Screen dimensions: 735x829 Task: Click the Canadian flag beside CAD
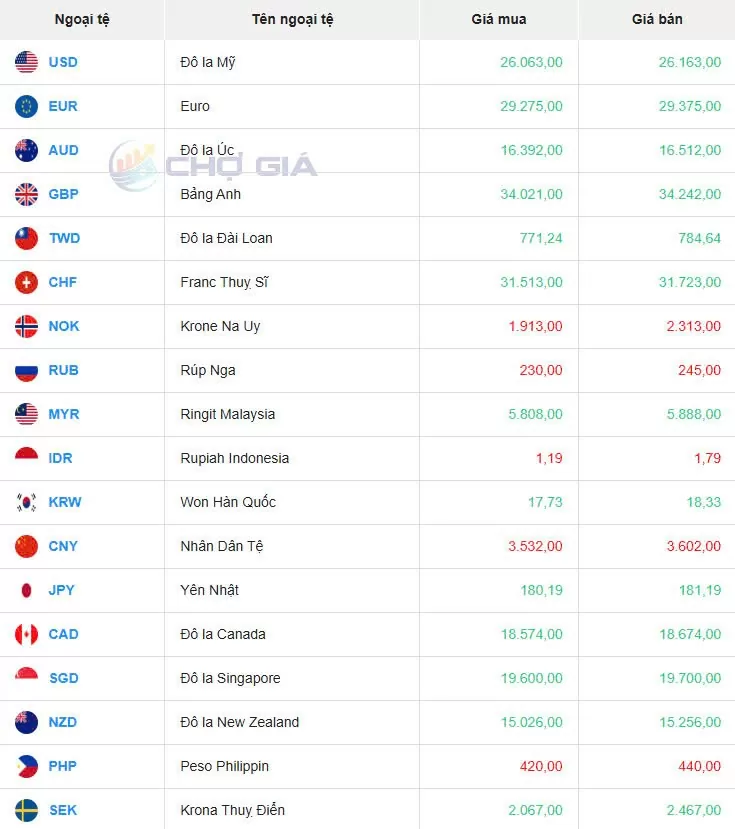pyautogui.click(x=26, y=634)
